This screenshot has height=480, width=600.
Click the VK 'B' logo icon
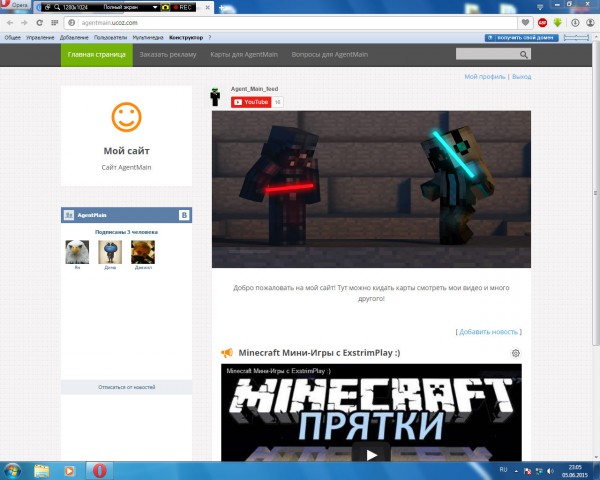click(x=184, y=215)
